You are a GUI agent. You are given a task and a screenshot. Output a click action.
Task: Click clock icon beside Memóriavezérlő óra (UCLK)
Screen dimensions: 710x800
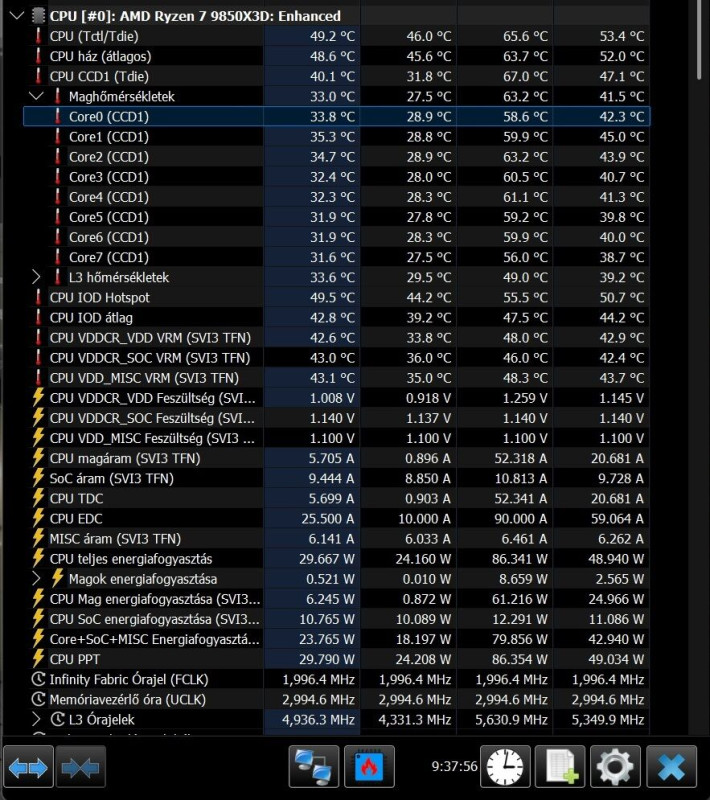38,699
